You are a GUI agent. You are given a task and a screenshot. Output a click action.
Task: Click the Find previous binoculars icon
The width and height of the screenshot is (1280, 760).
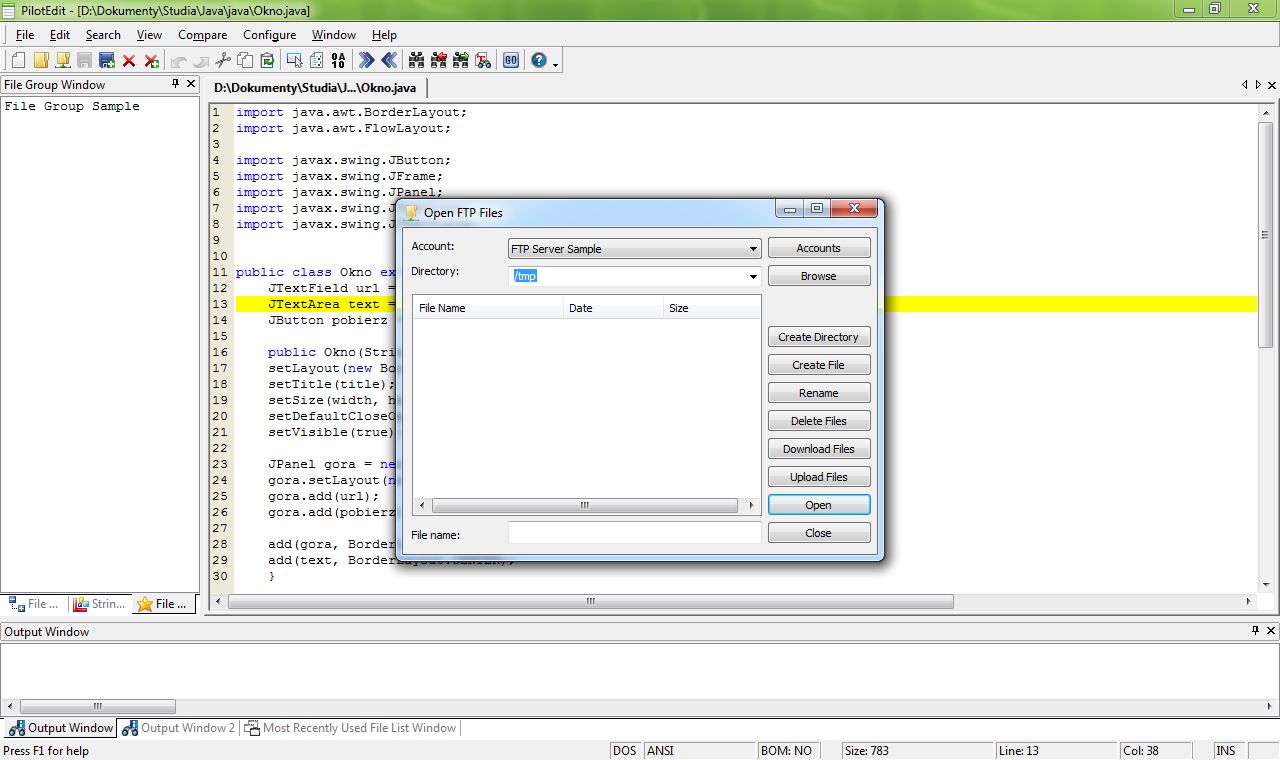click(x=439, y=61)
